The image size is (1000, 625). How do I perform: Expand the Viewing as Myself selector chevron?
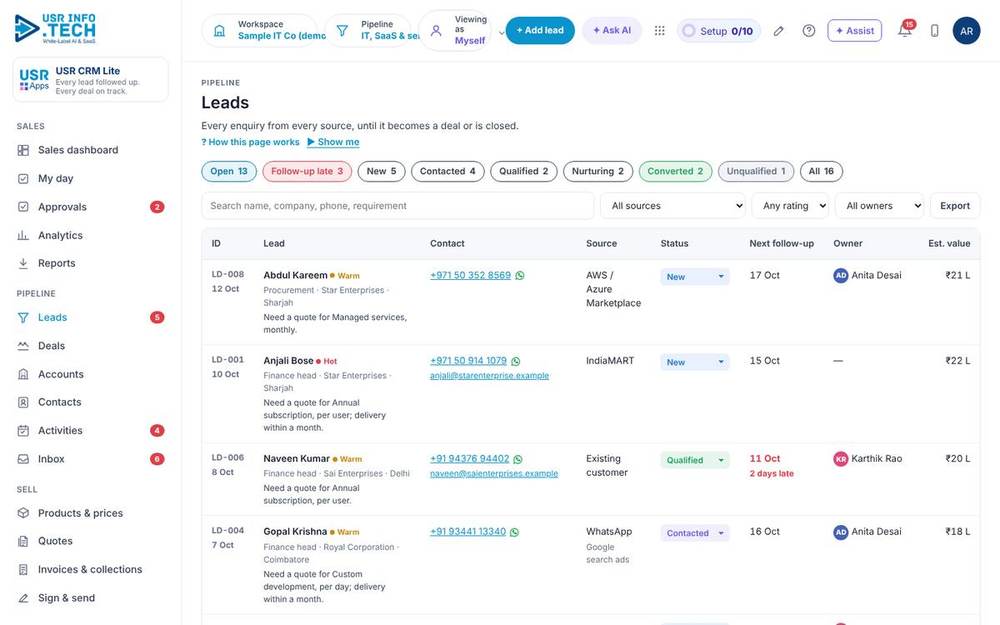501,33
